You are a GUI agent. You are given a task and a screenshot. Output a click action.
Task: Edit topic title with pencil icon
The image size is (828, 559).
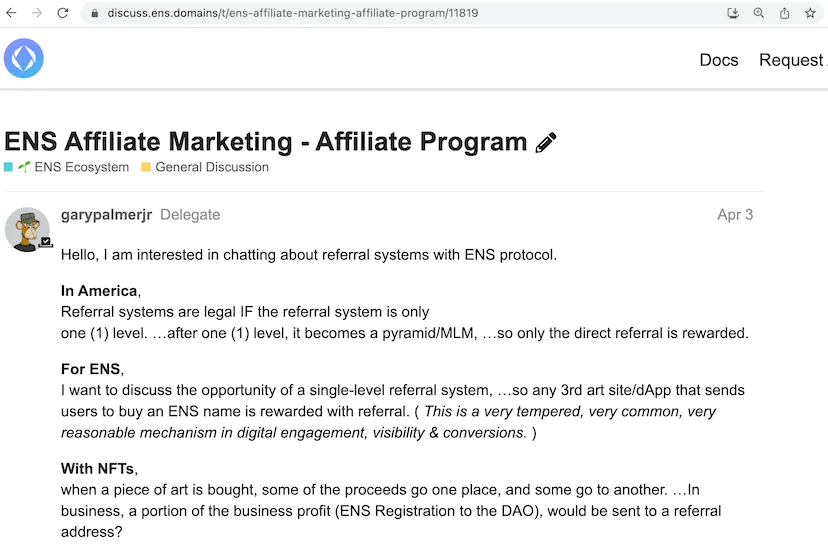546,143
